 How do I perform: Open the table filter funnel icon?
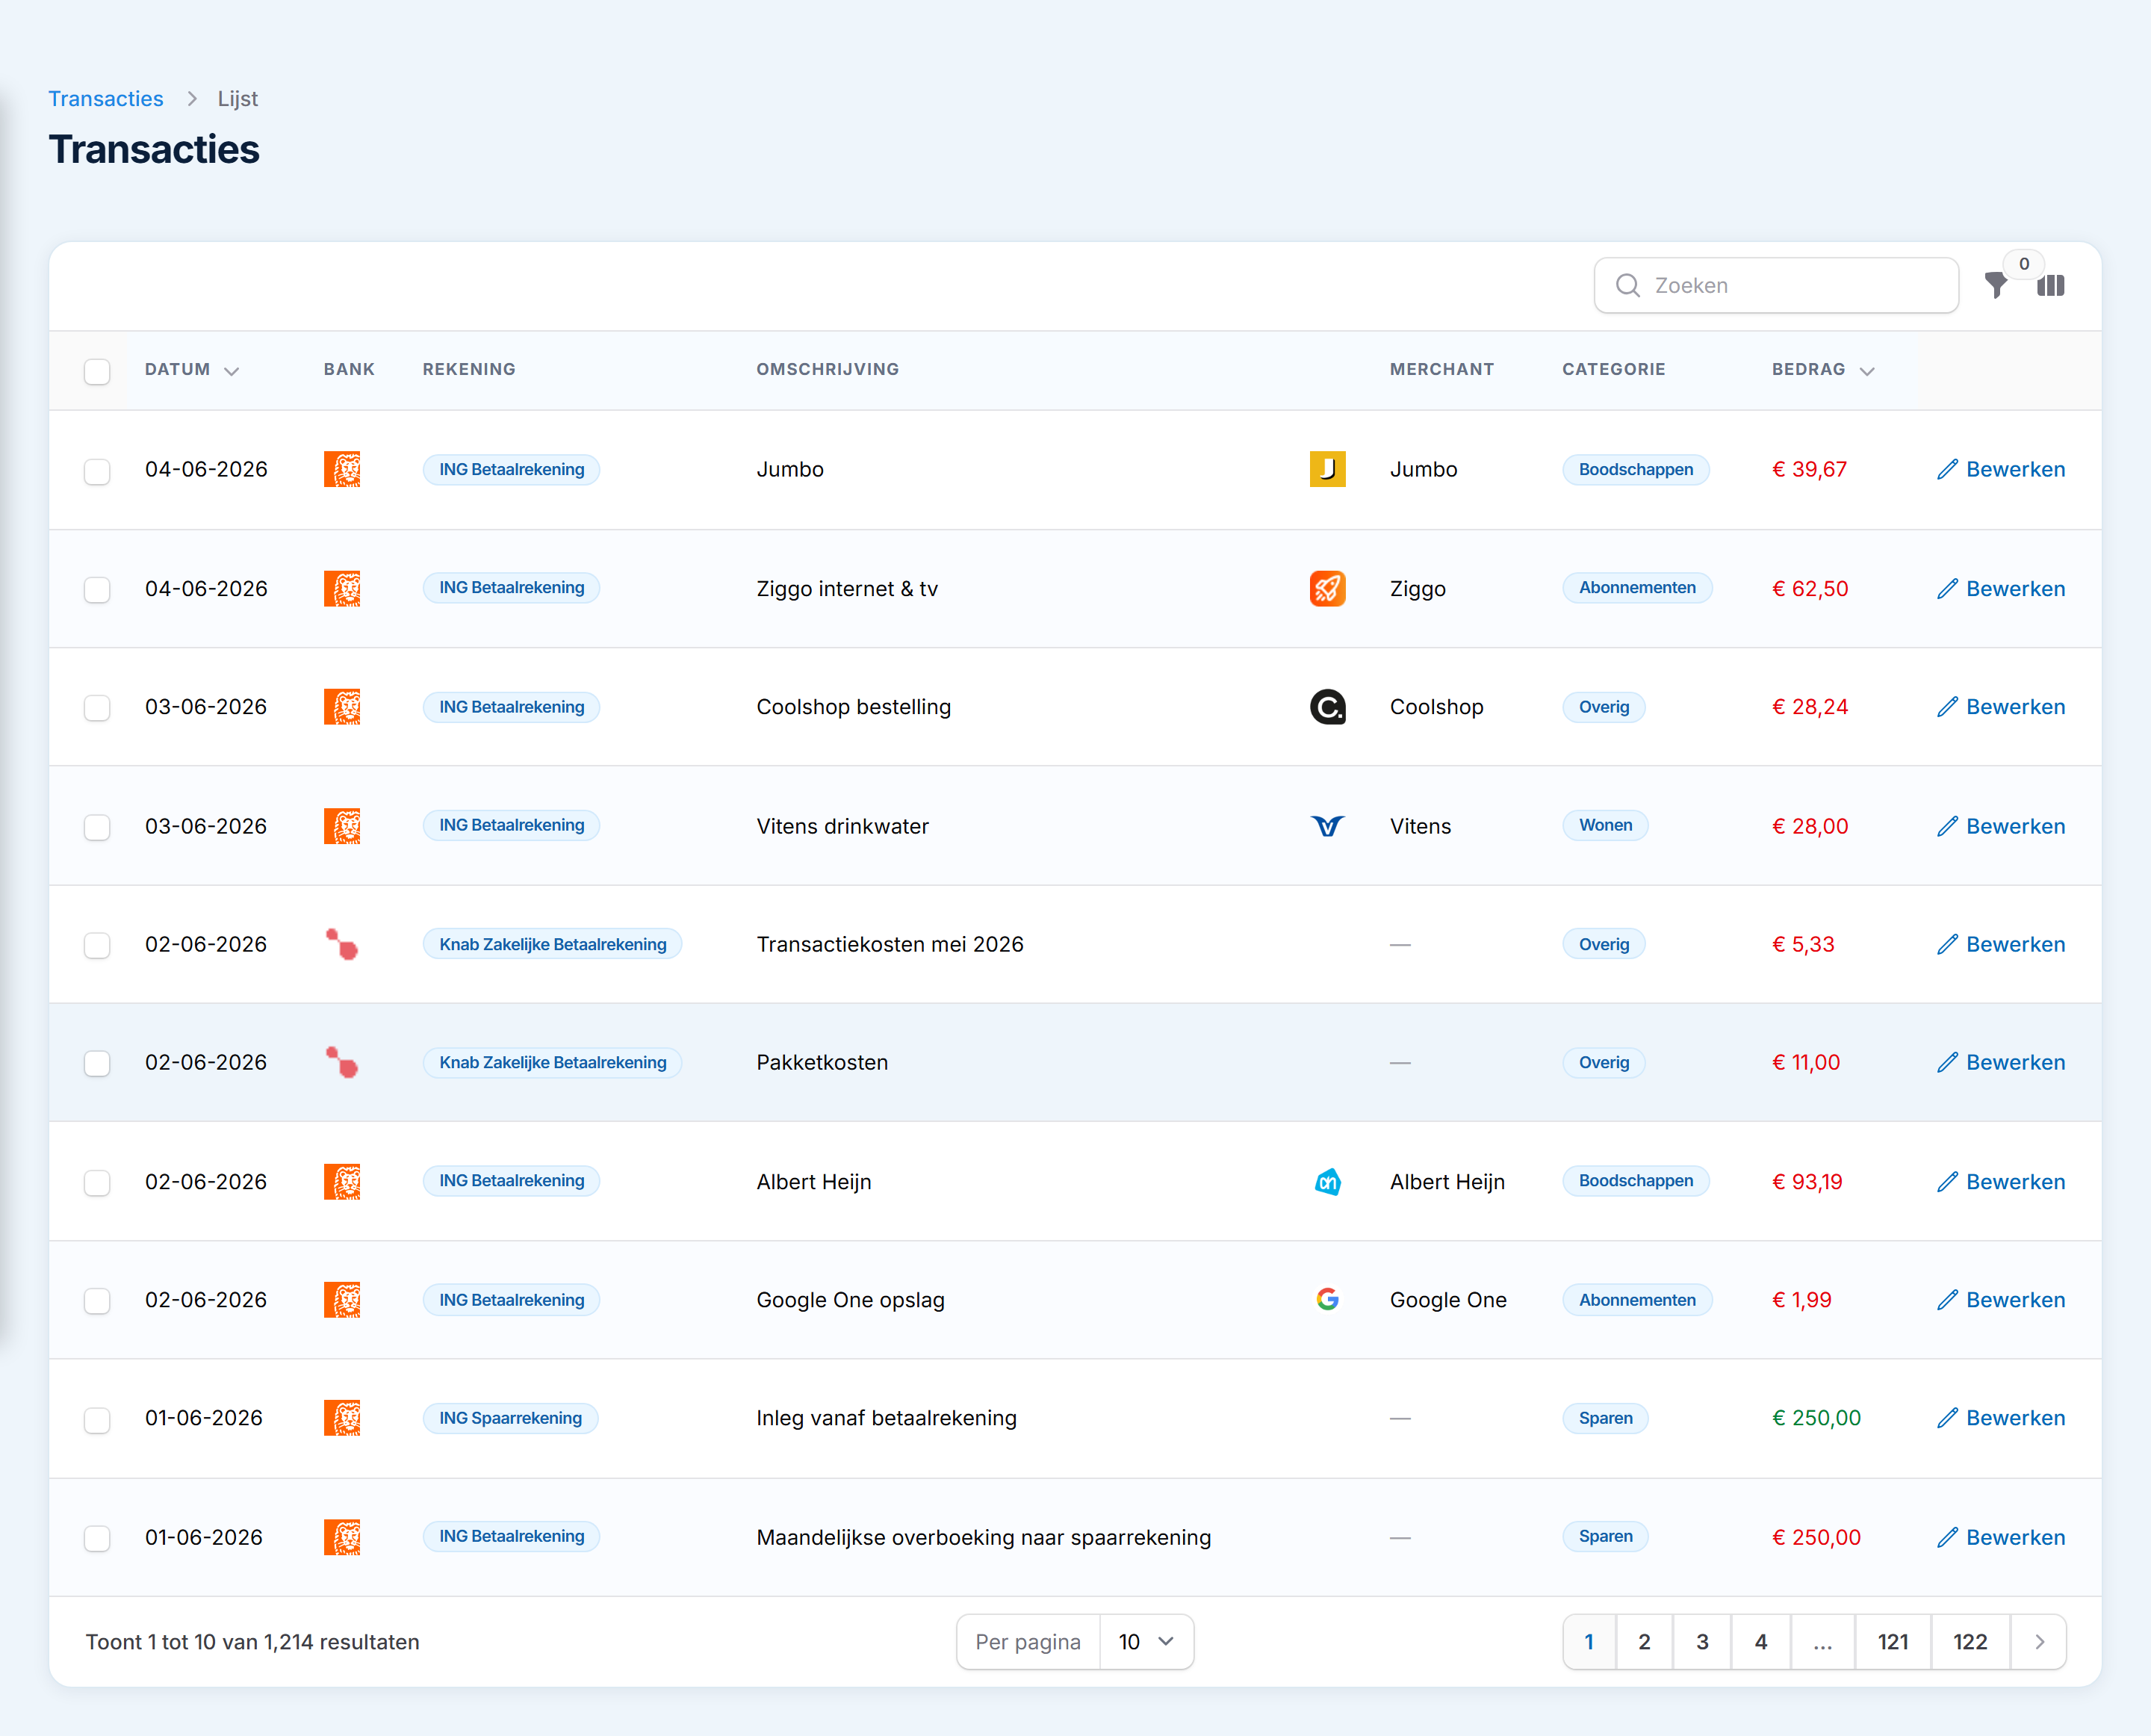point(1996,286)
